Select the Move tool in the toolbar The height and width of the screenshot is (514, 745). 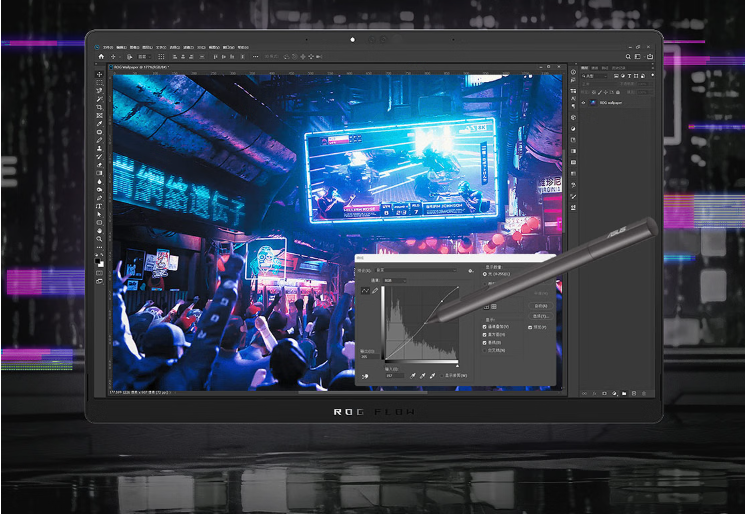[x=100, y=75]
